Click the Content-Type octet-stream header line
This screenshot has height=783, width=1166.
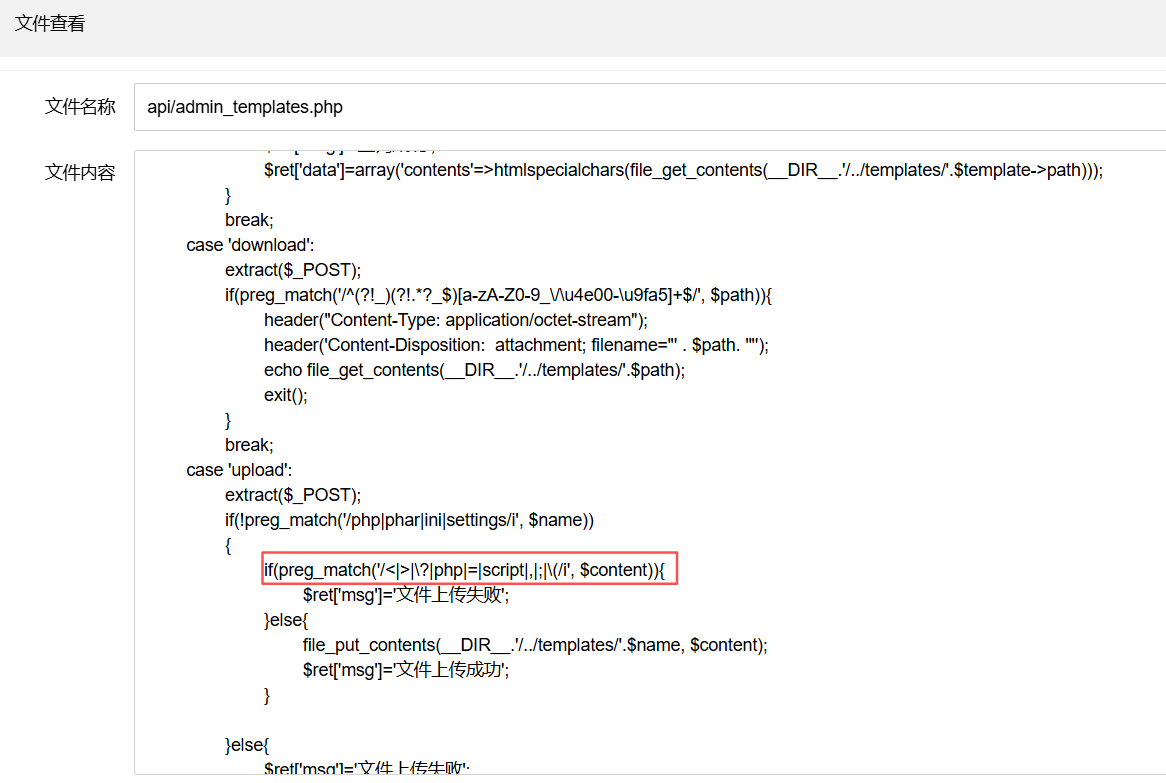coord(456,320)
